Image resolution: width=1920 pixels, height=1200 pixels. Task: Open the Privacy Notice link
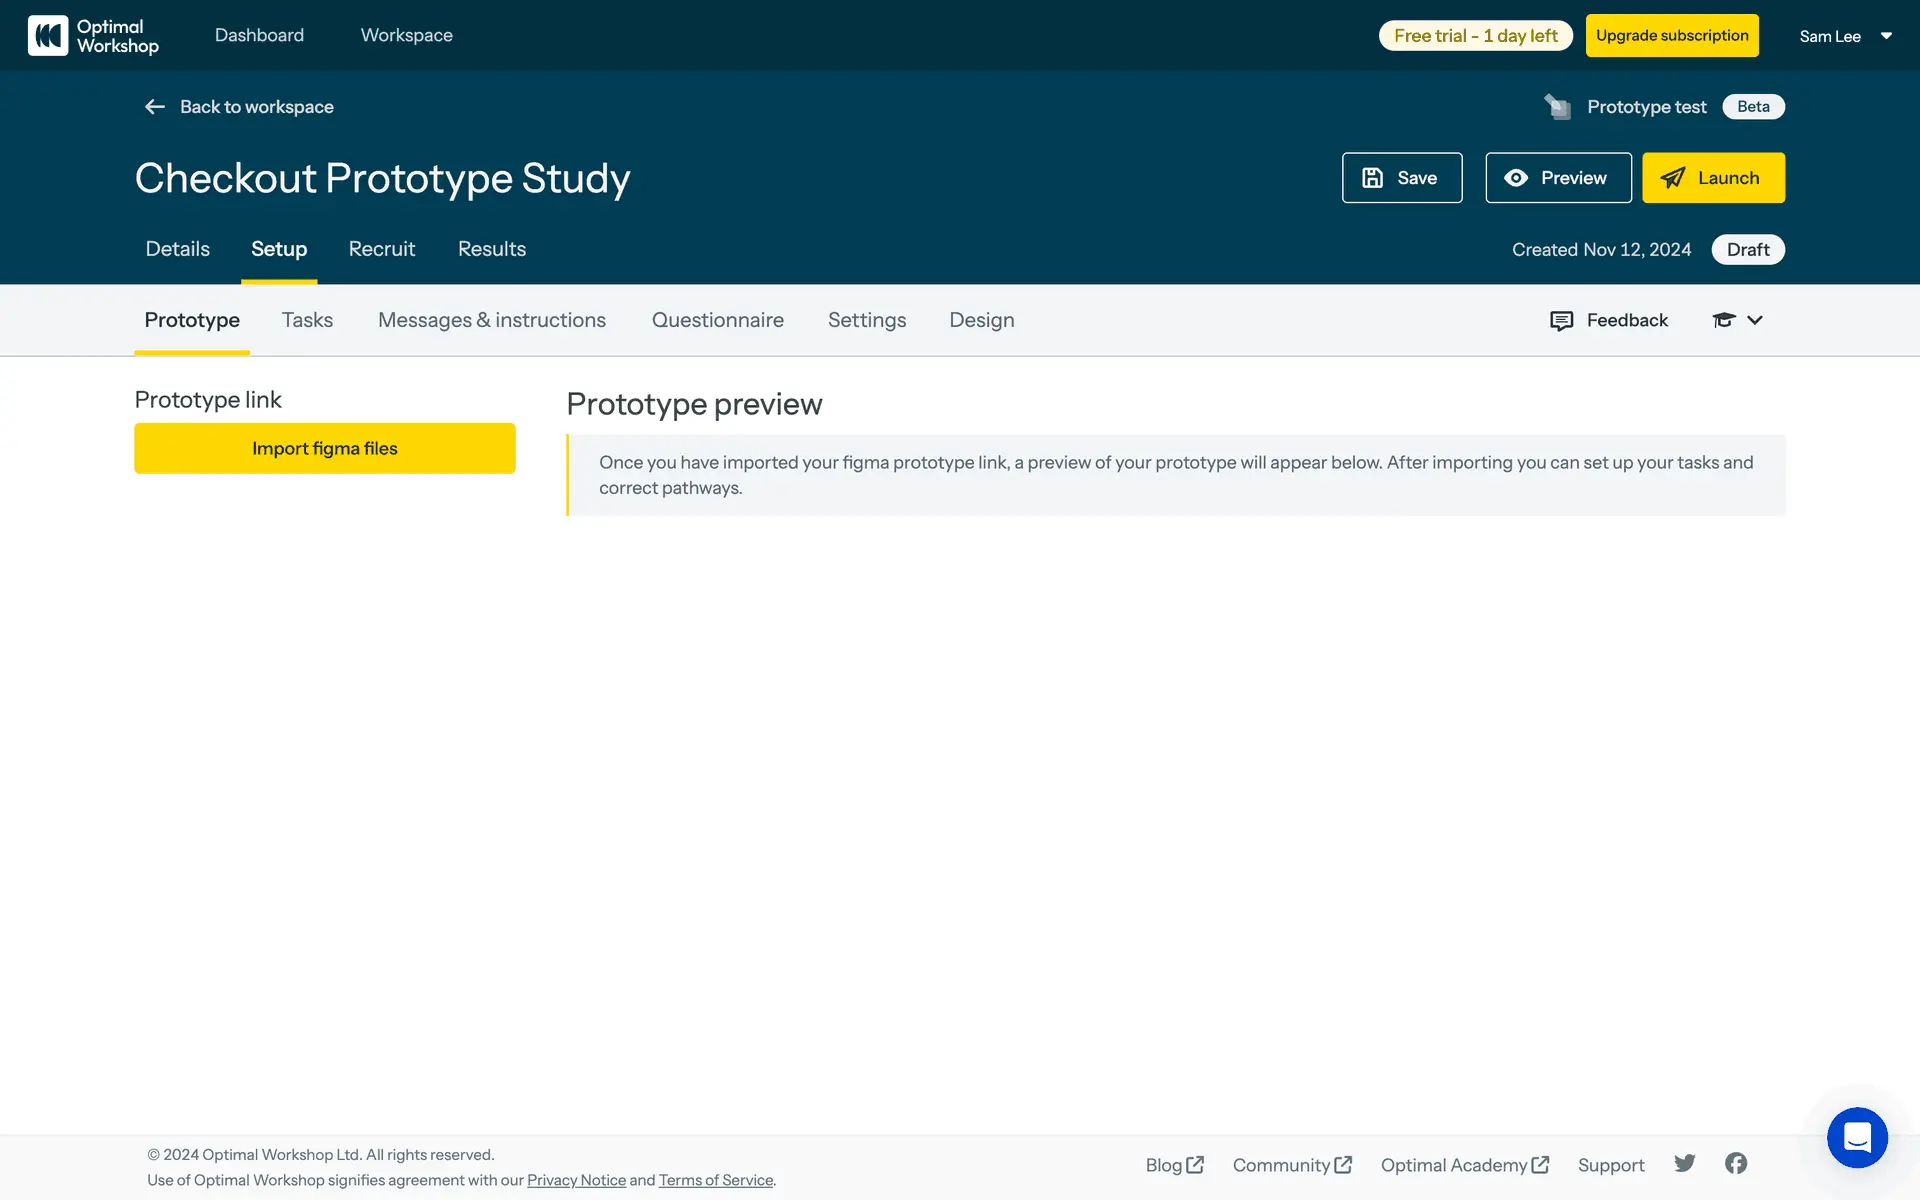(x=576, y=1180)
